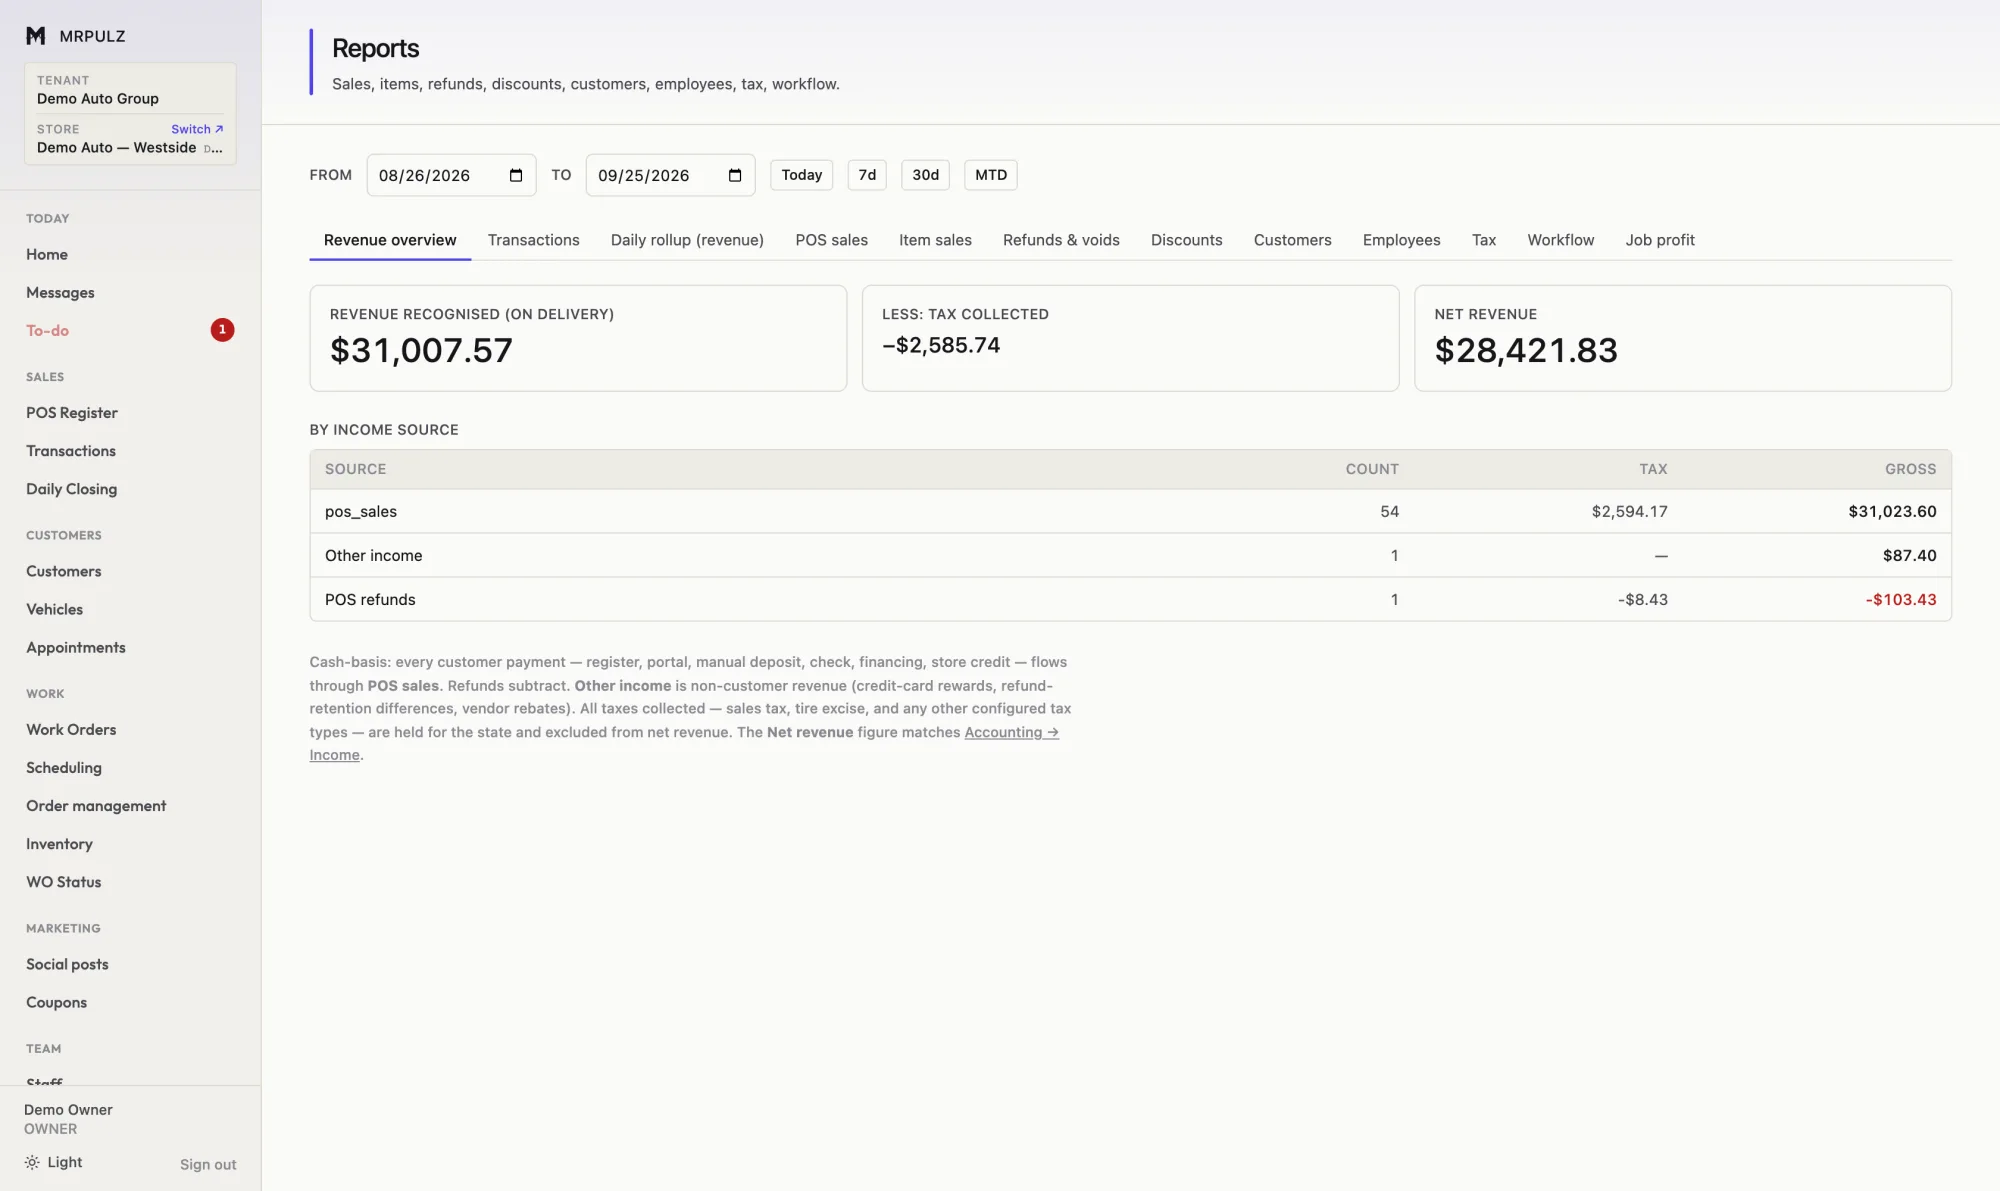Open the Daily rollup (revenue) tab

pos(687,240)
